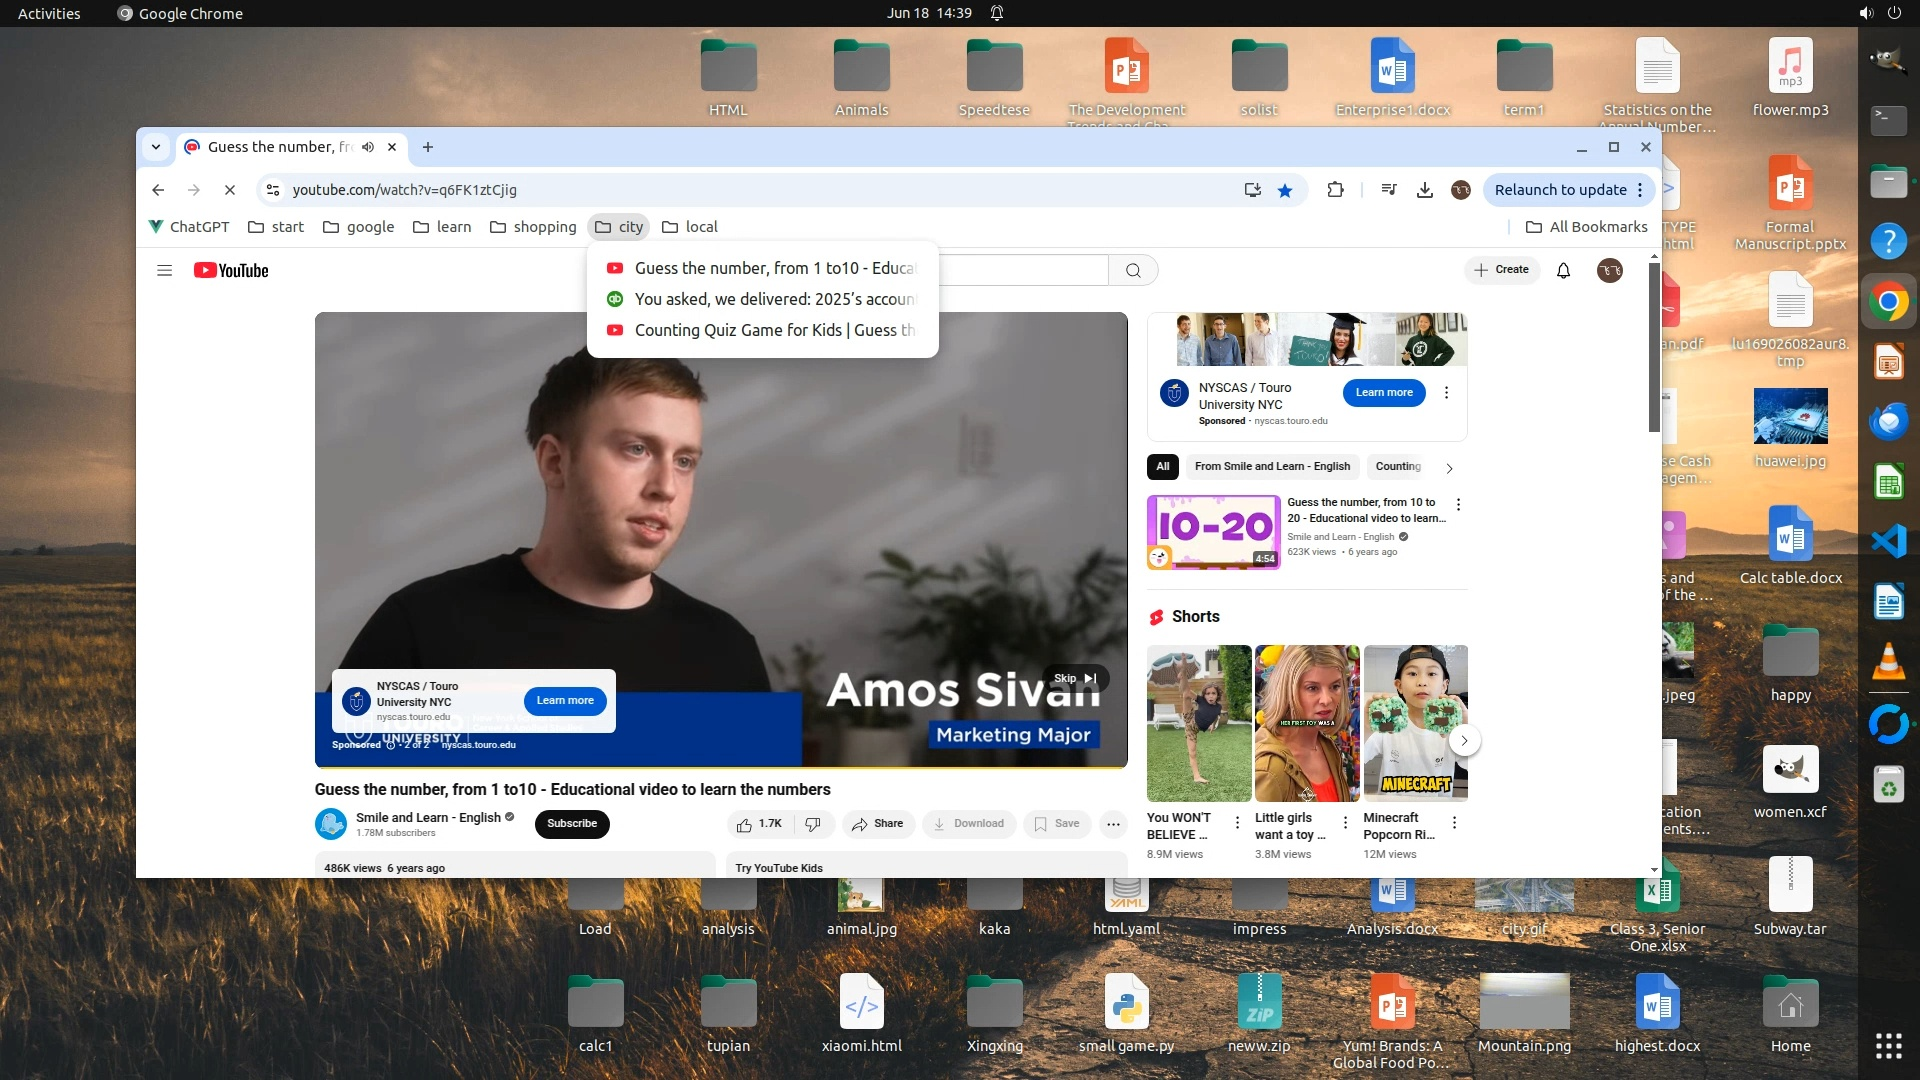Dislike the video with thumbs down
Screen dimensions: 1920x1080
[x=813, y=824]
